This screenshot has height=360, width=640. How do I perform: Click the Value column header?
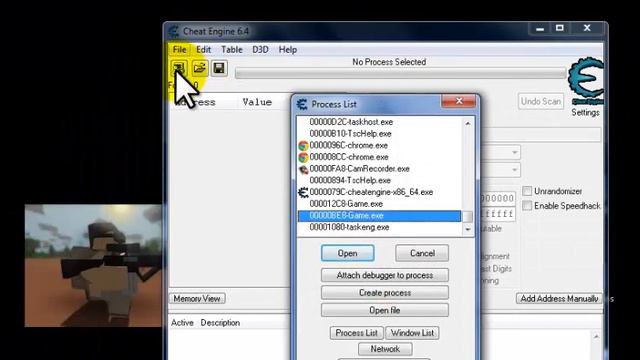point(257,102)
